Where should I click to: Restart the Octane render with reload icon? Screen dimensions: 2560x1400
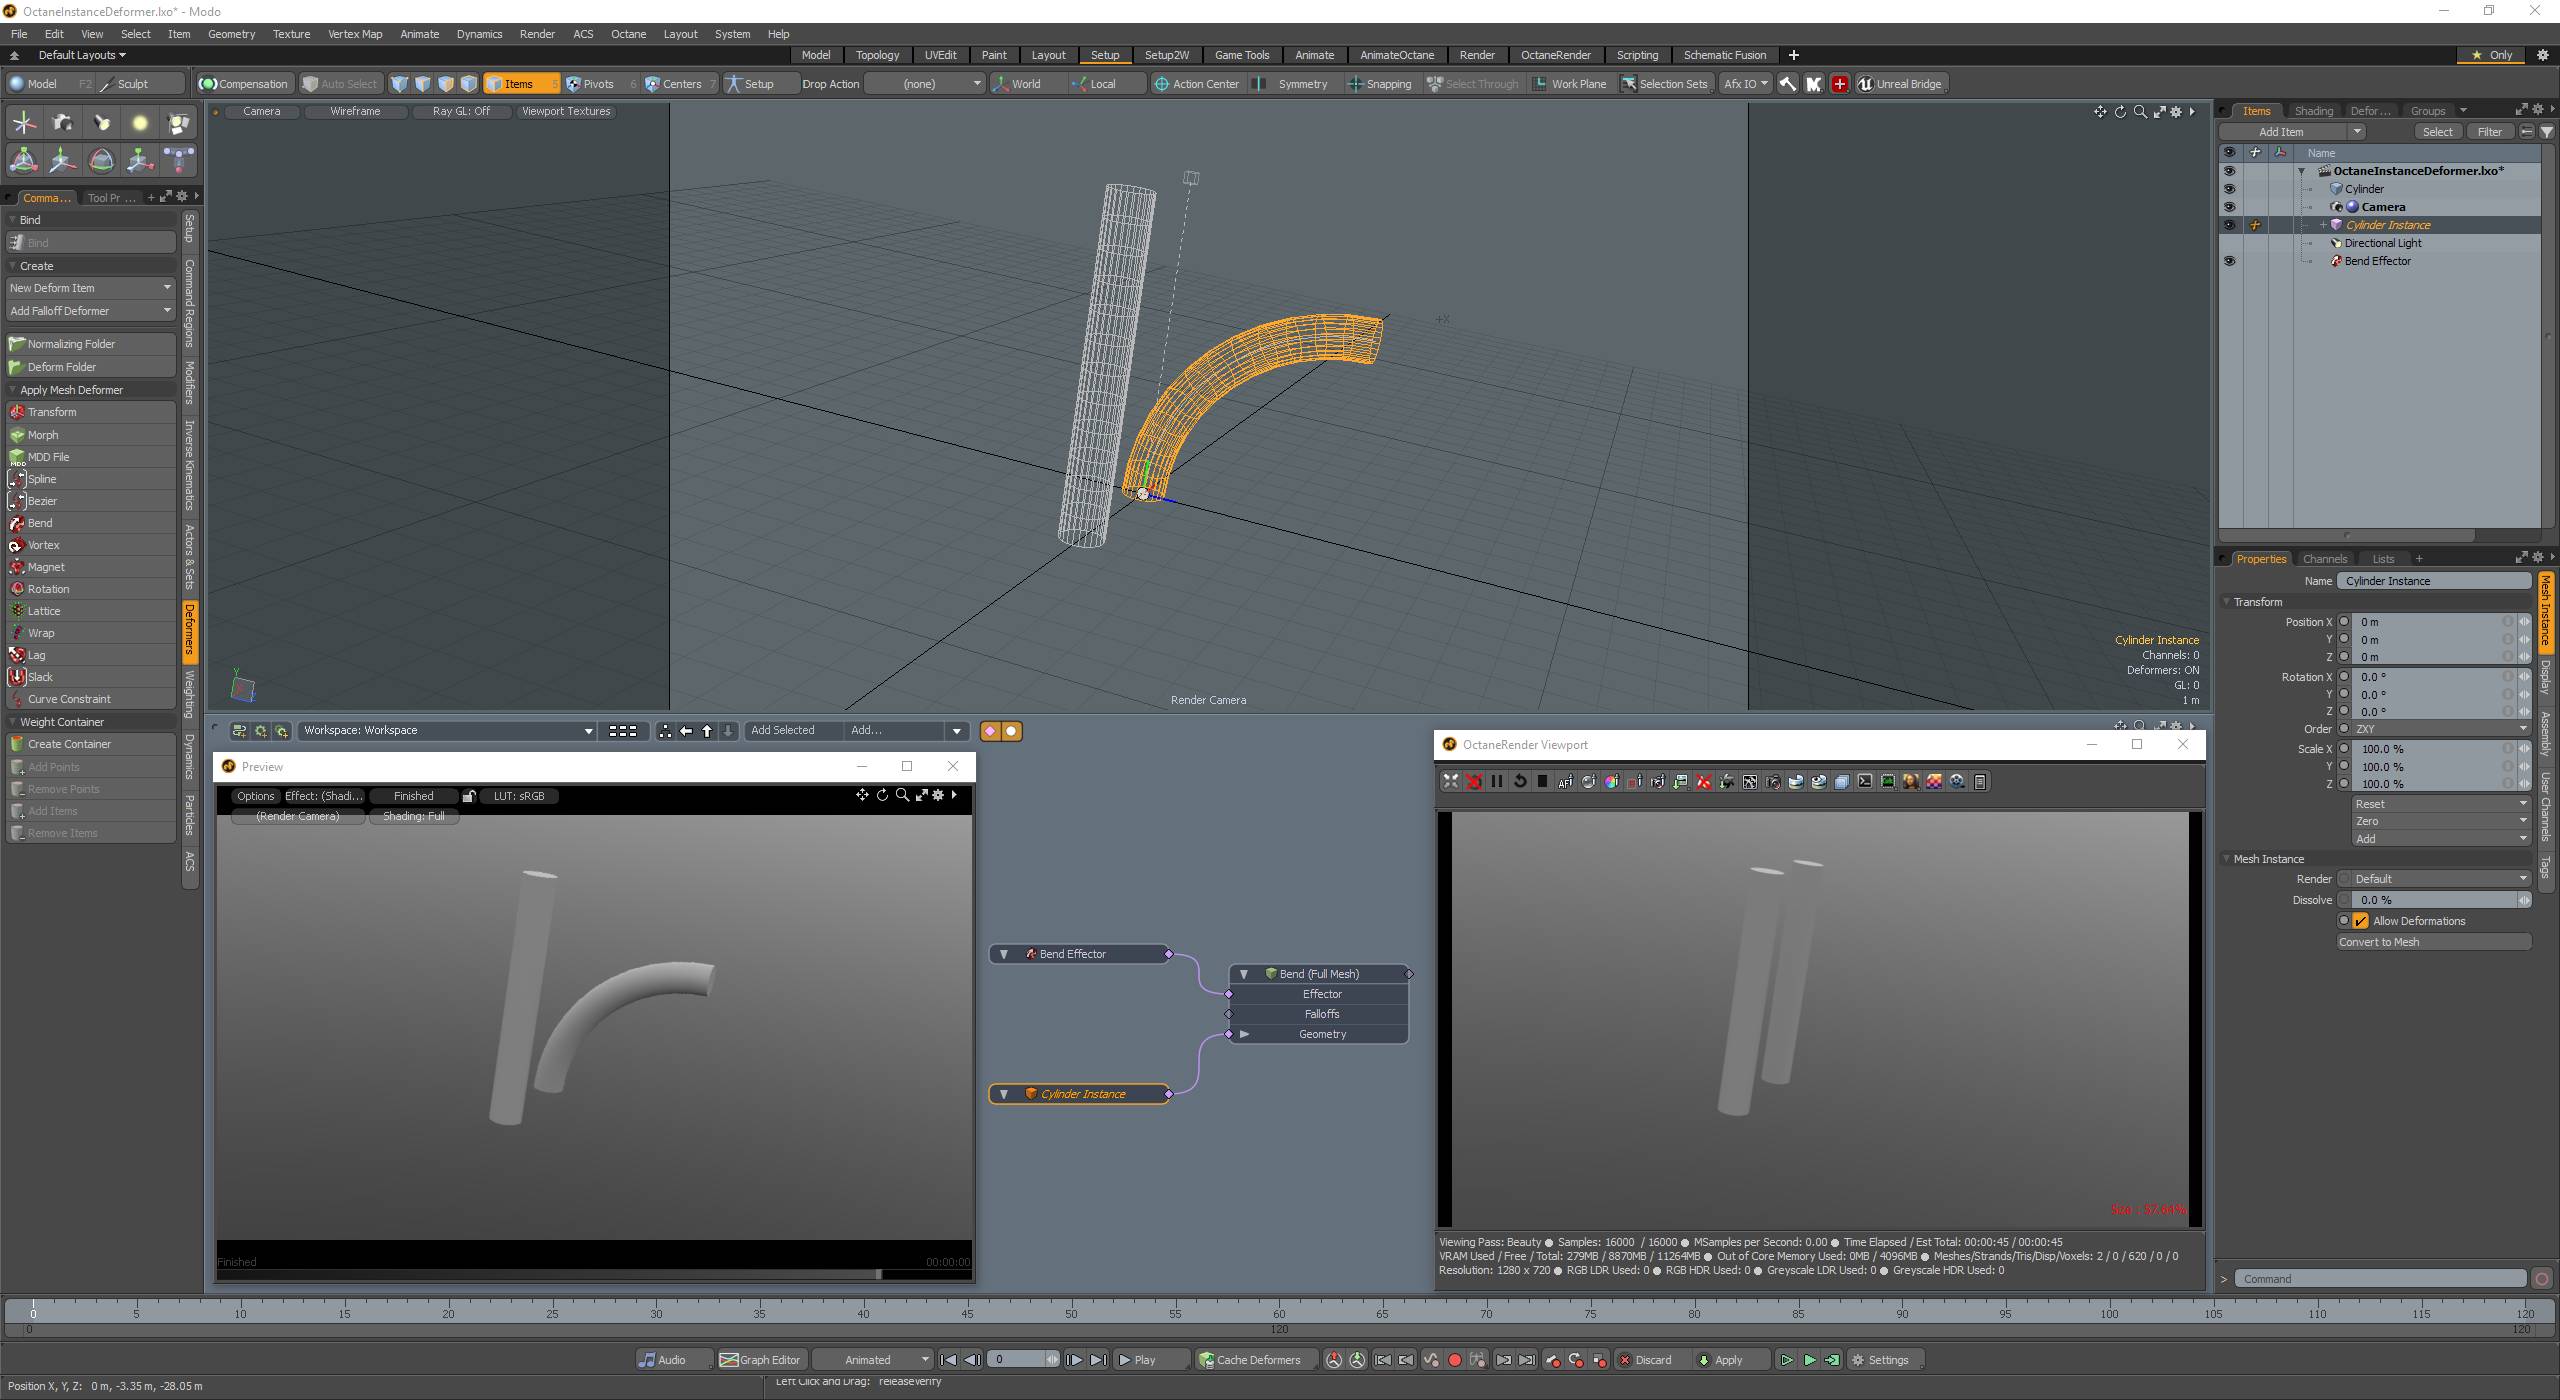click(1520, 782)
